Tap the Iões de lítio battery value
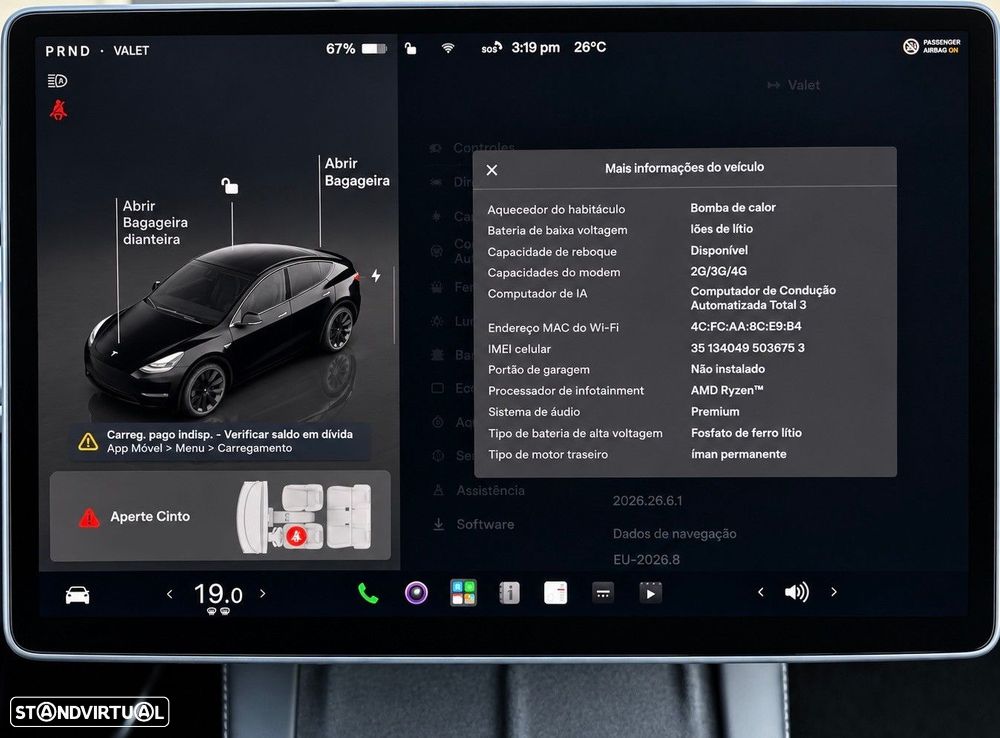 click(x=721, y=228)
